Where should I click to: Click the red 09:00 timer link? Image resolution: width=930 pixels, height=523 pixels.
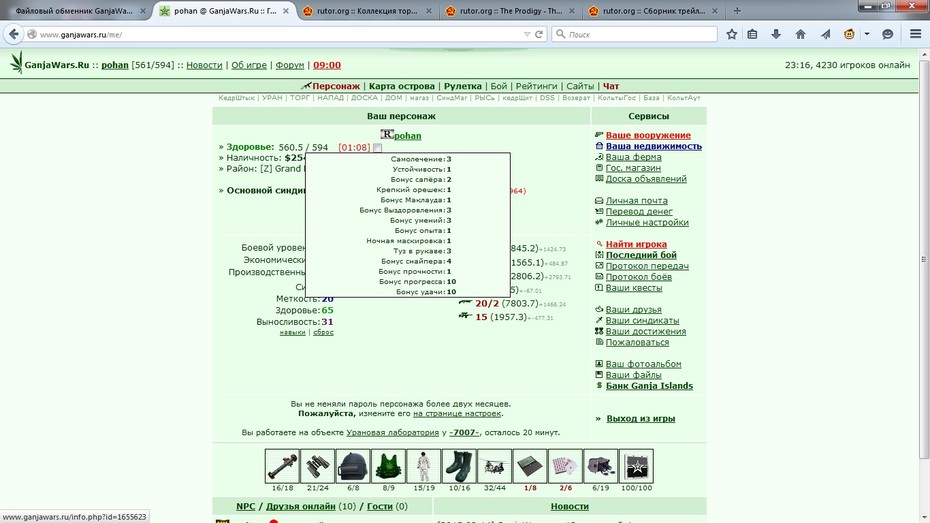pos(327,65)
